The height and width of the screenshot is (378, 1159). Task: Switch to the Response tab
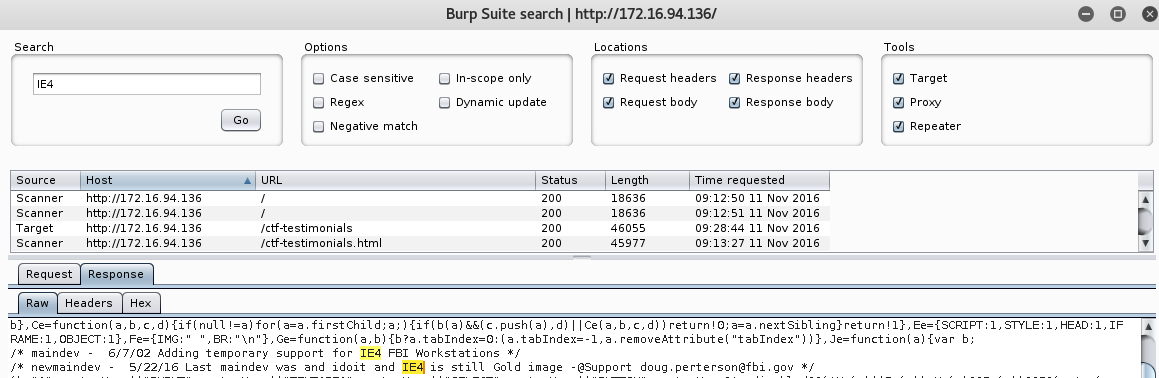point(116,274)
